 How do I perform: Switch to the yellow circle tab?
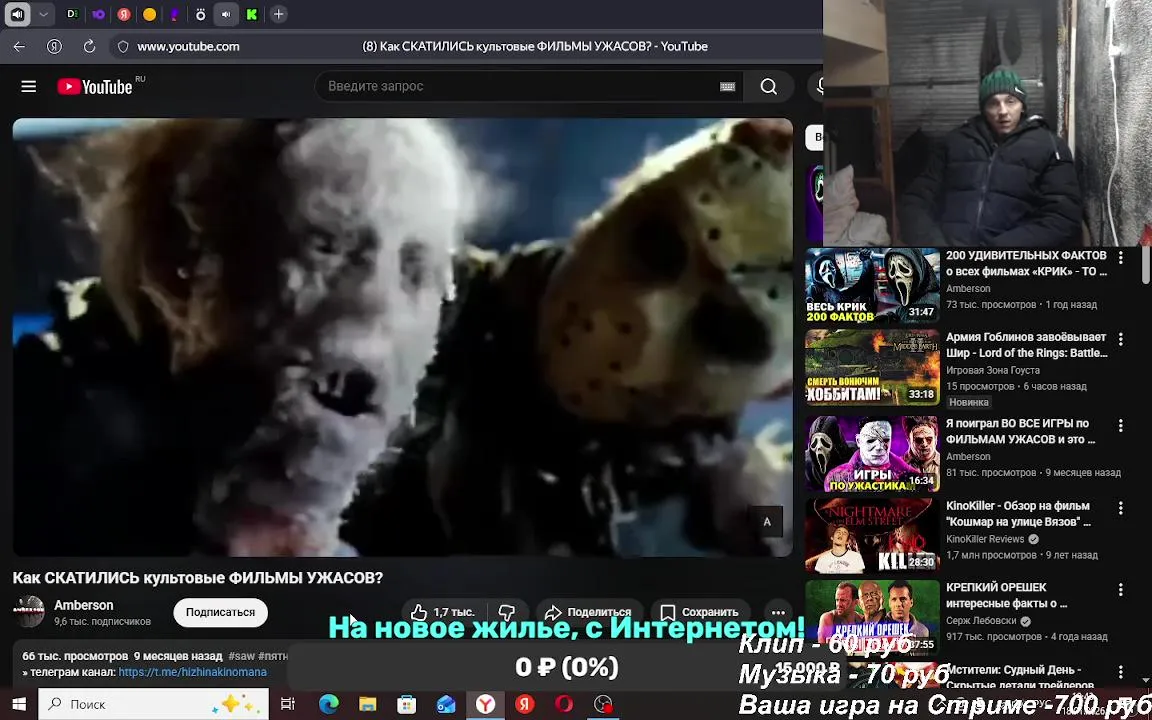click(x=149, y=14)
